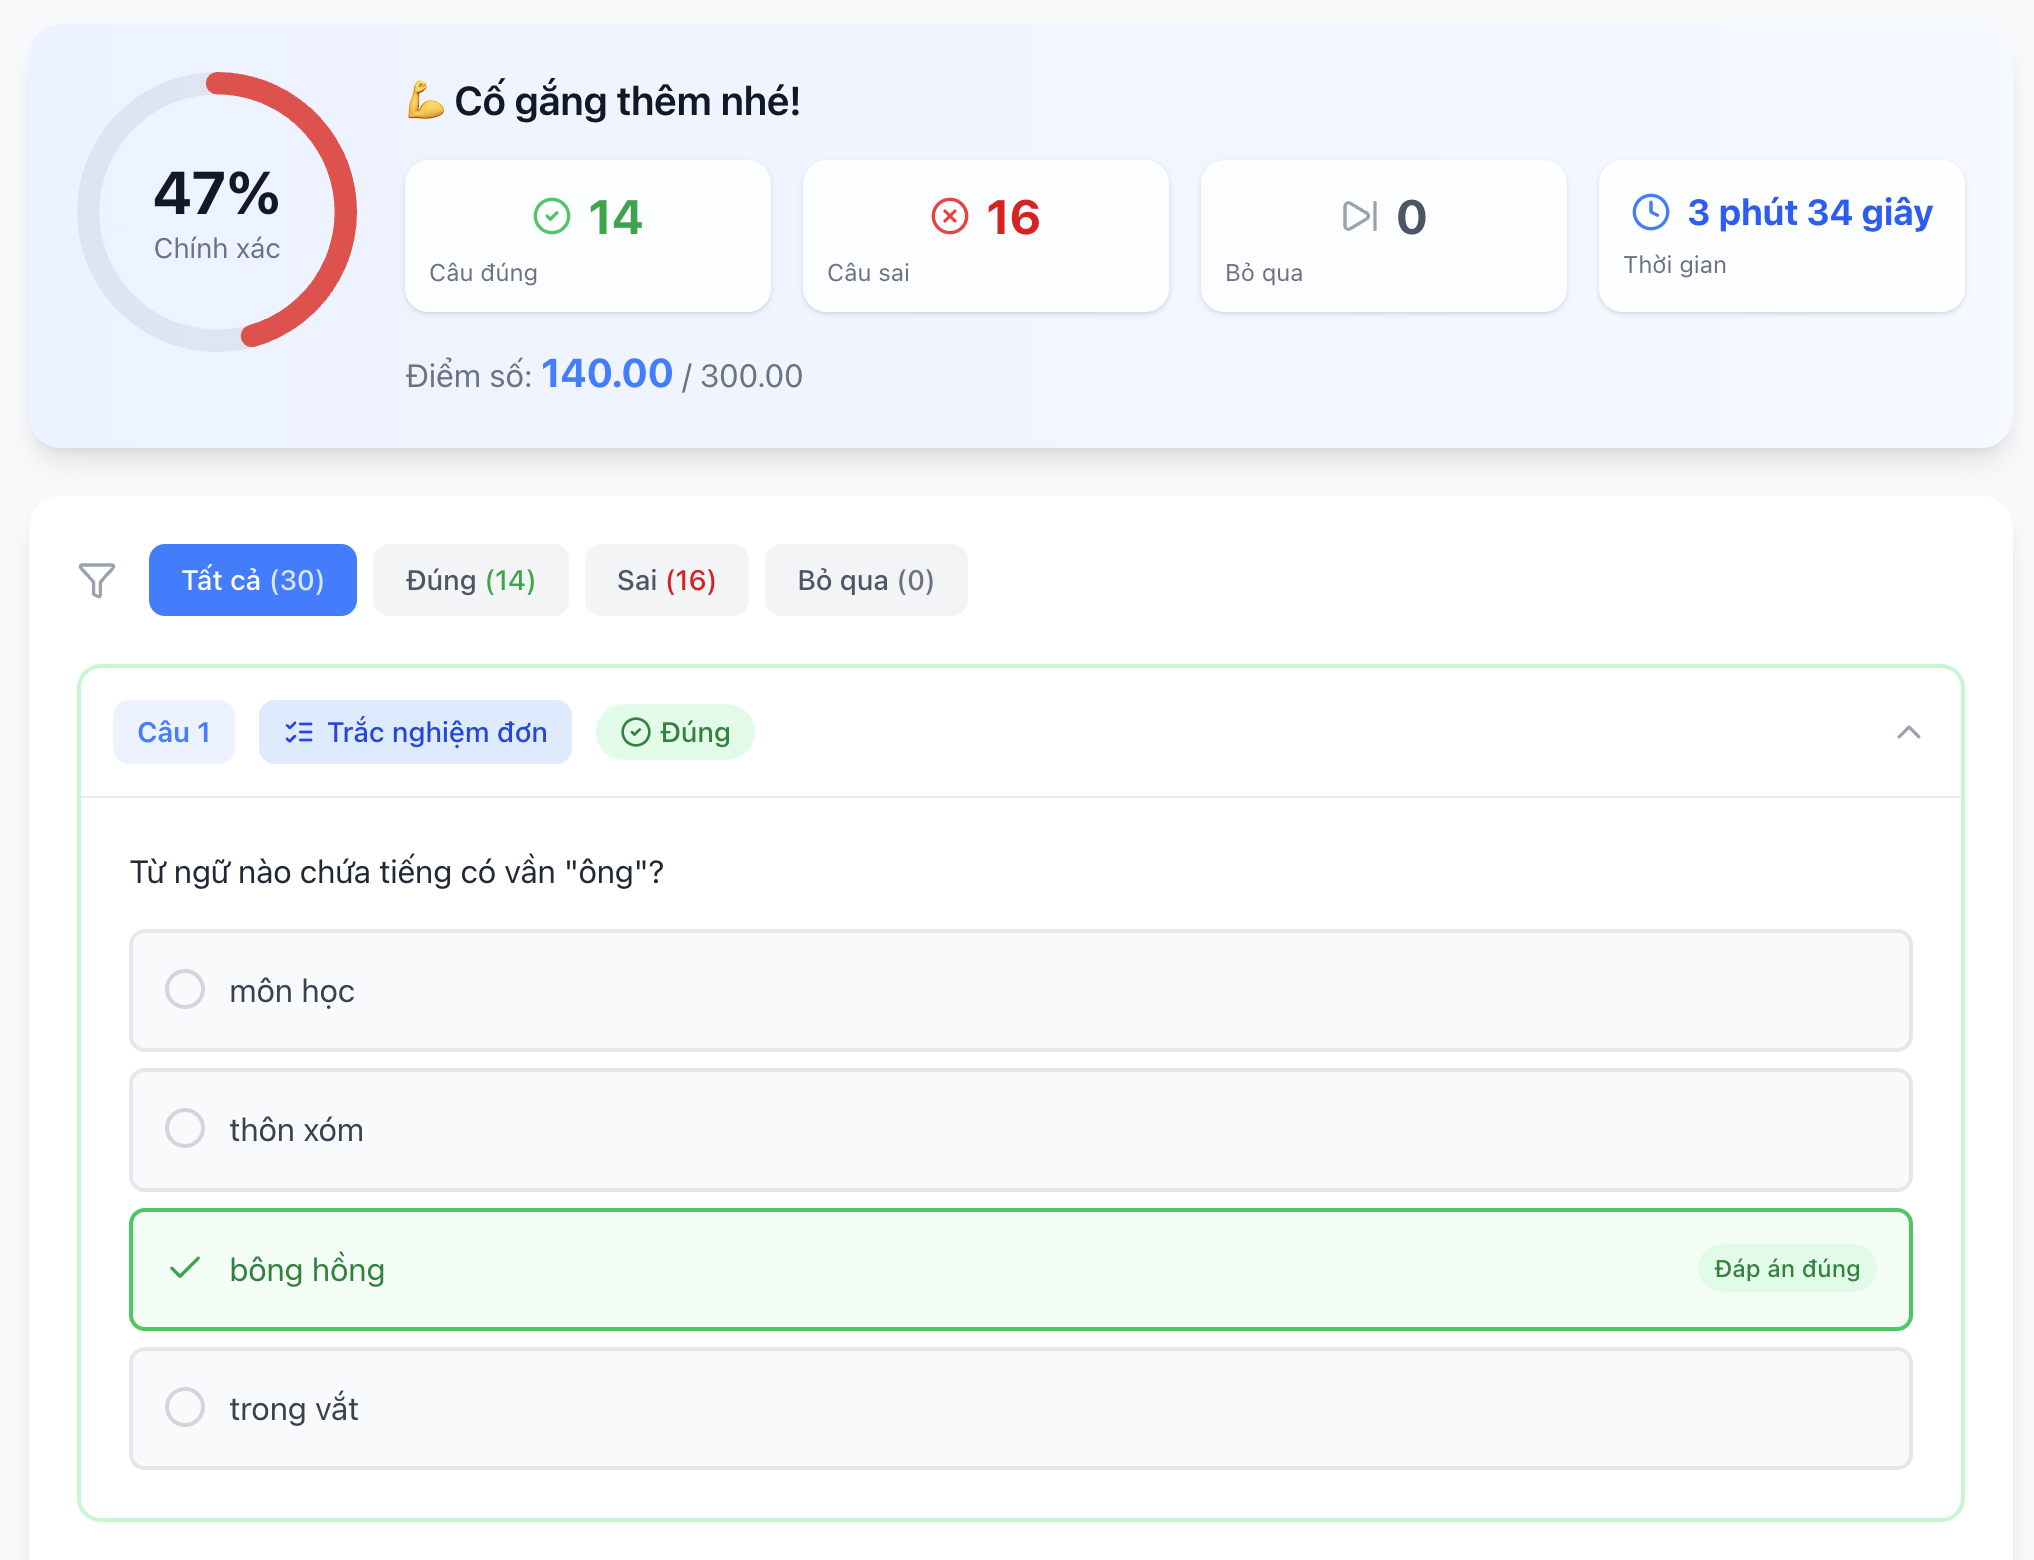Viewport: 2034px width, 1560px height.
Task: Click the green check icon beside 14
Action: [x=551, y=216]
